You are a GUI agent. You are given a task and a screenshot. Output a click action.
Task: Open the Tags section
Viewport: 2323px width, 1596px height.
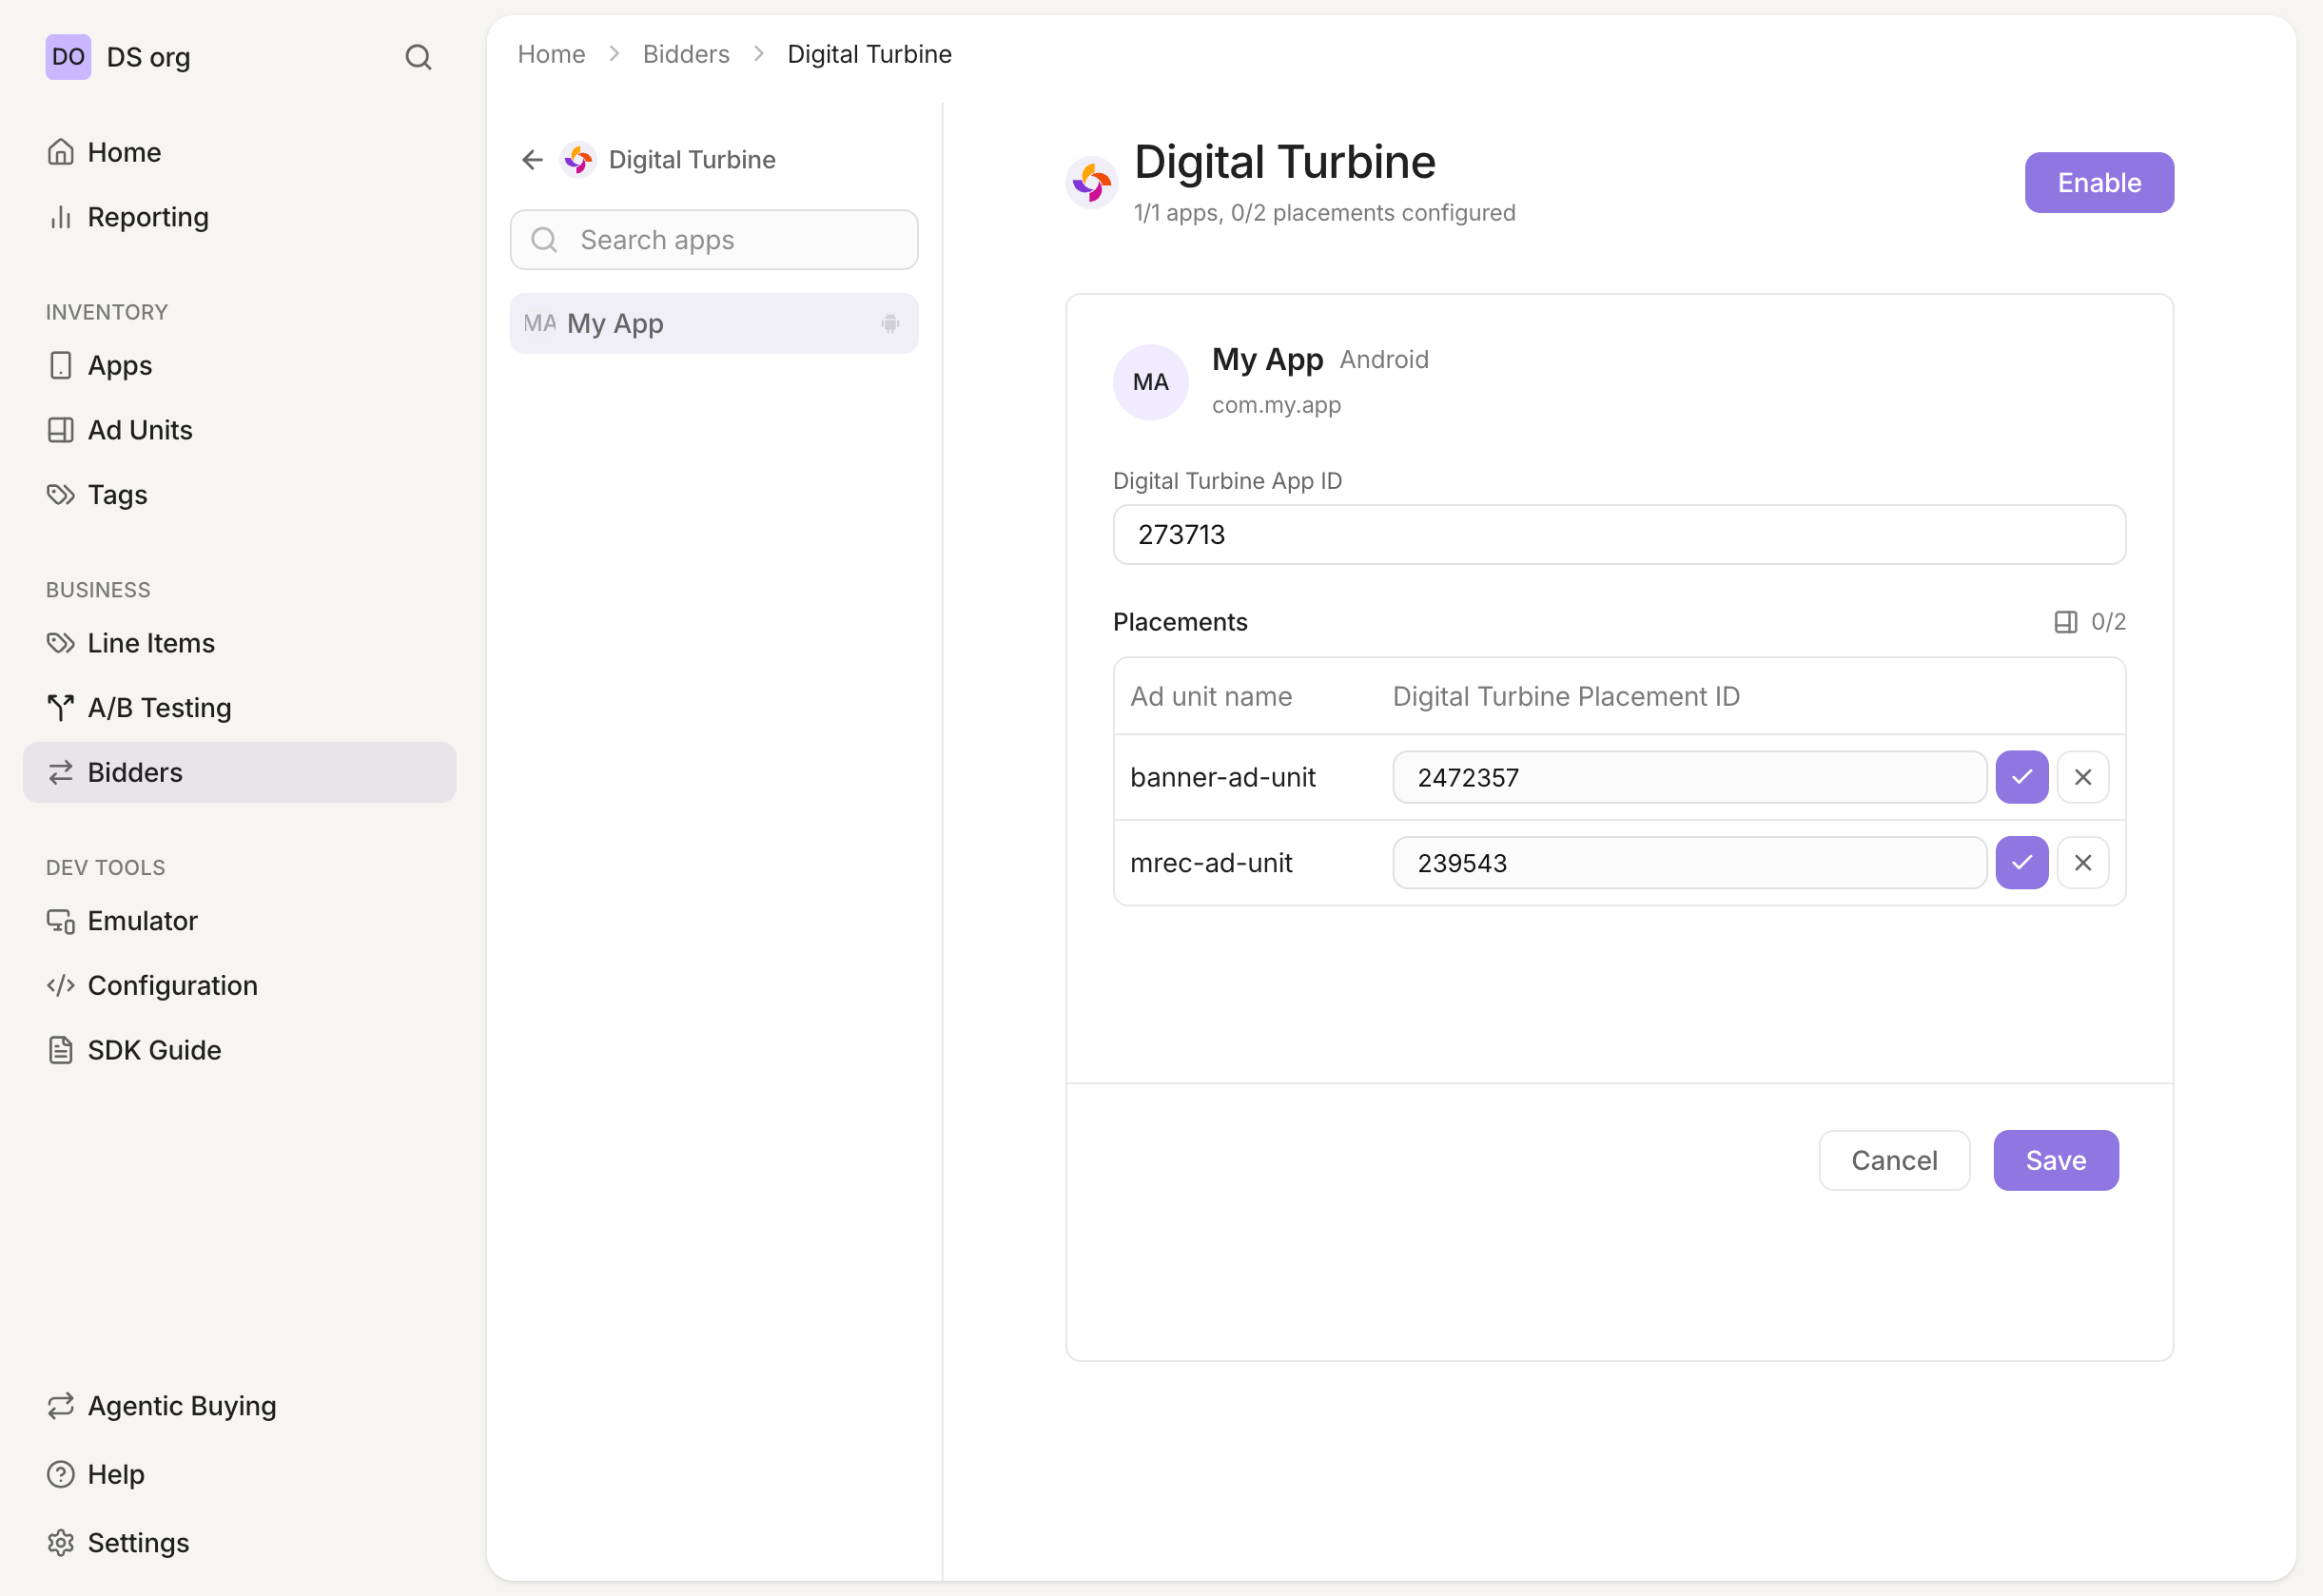(x=239, y=495)
